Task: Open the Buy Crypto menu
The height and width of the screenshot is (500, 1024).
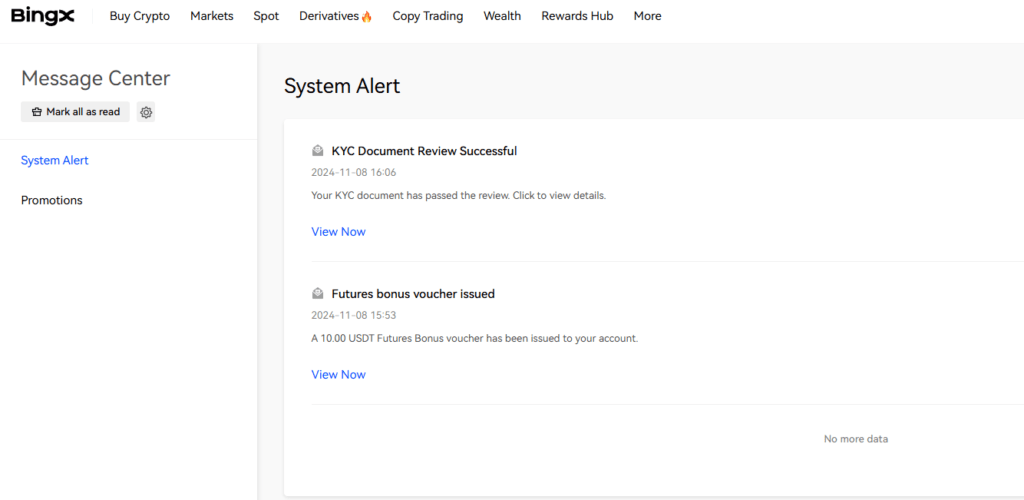Action: 140,16
